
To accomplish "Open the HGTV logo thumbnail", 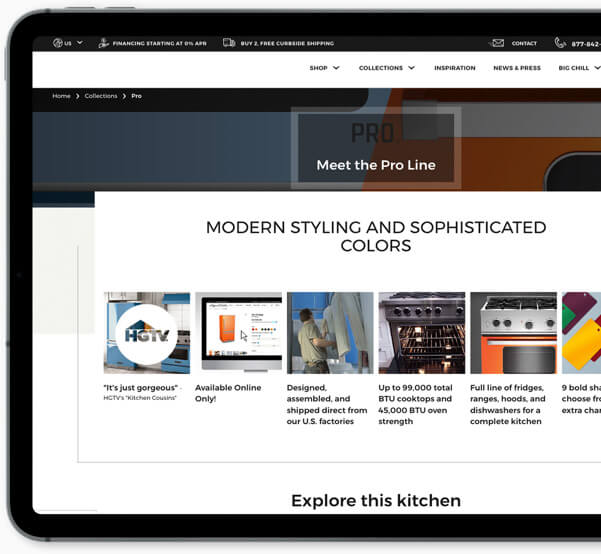I will [x=147, y=333].
